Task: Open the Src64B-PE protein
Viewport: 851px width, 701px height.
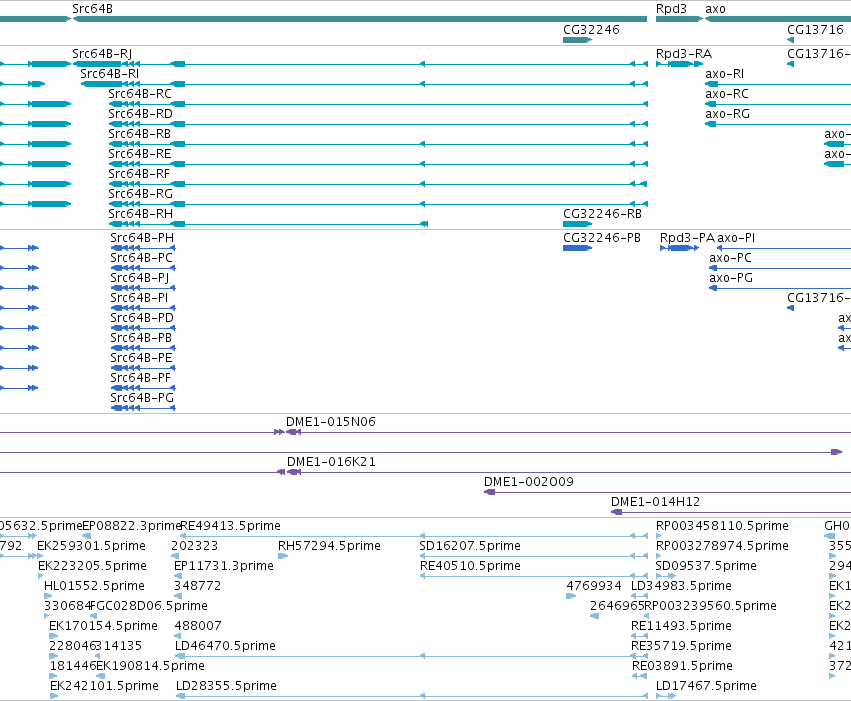Action: pyautogui.click(x=143, y=368)
